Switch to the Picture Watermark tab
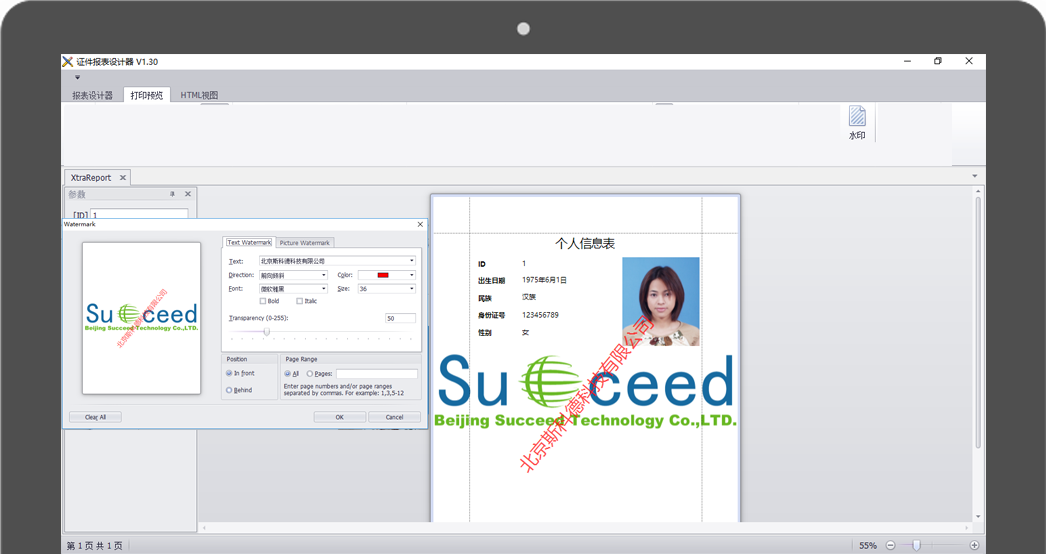Image resolution: width=1046 pixels, height=554 pixels. tap(305, 242)
